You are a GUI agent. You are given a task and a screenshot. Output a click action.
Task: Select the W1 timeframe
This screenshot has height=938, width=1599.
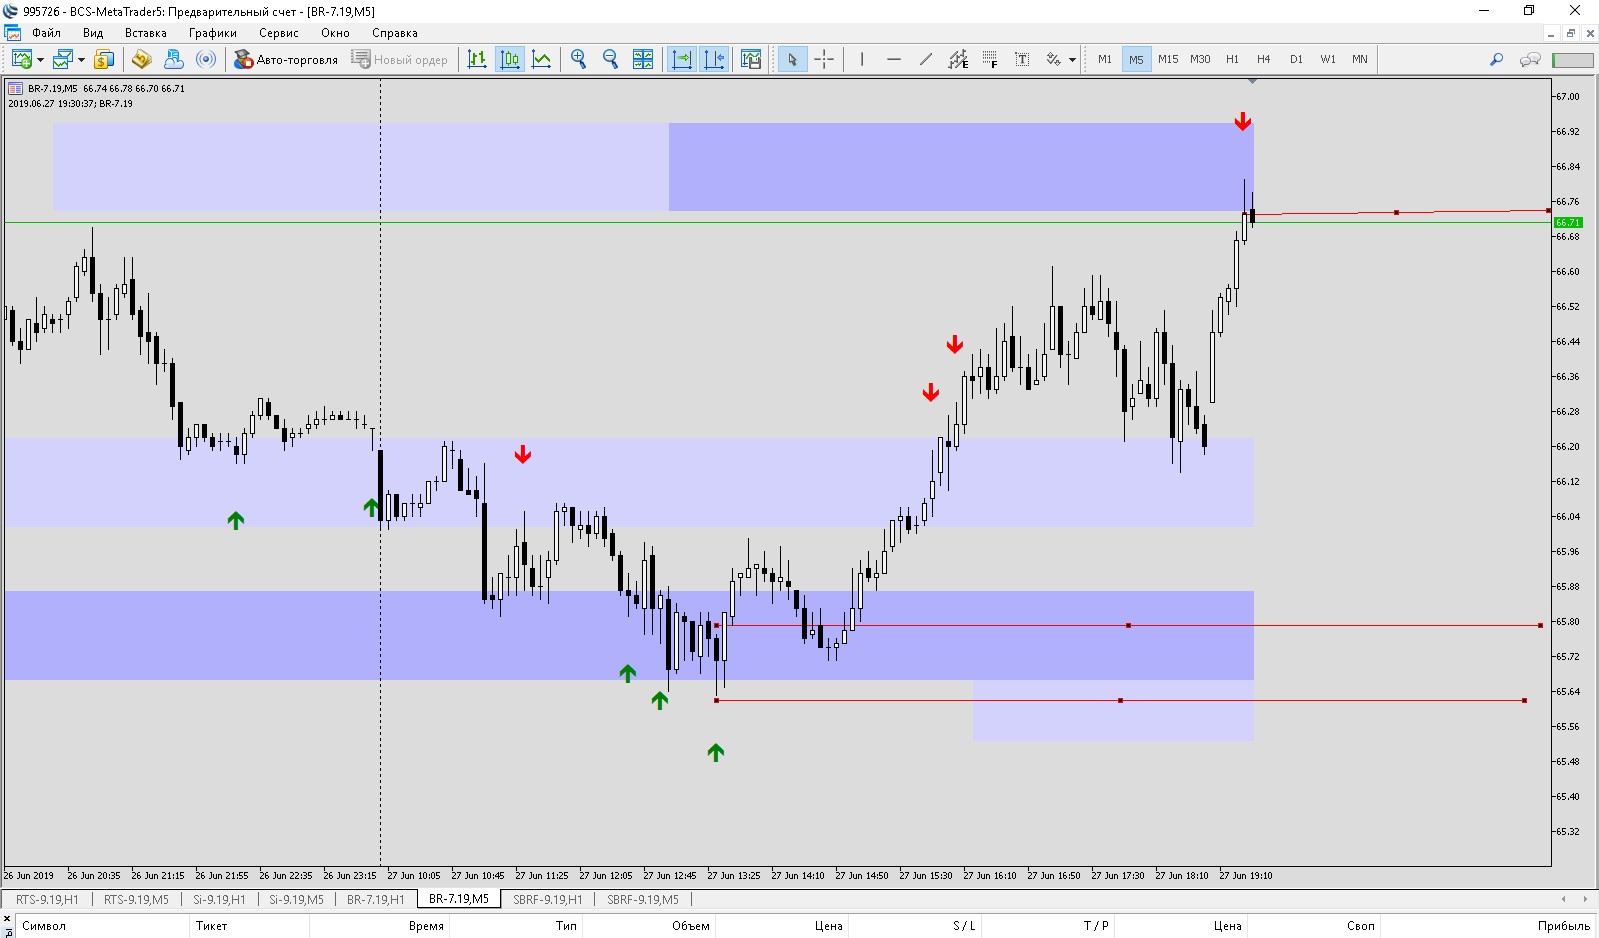click(x=1328, y=59)
